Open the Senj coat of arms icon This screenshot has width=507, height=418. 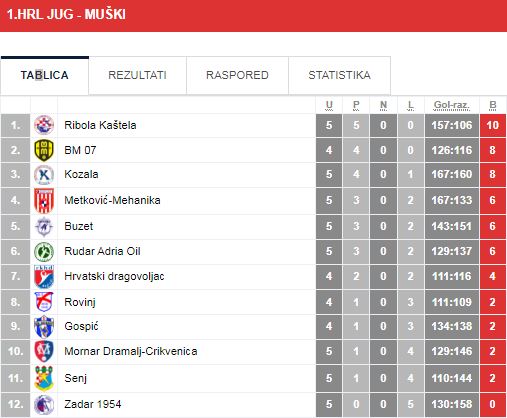pyautogui.click(x=44, y=378)
